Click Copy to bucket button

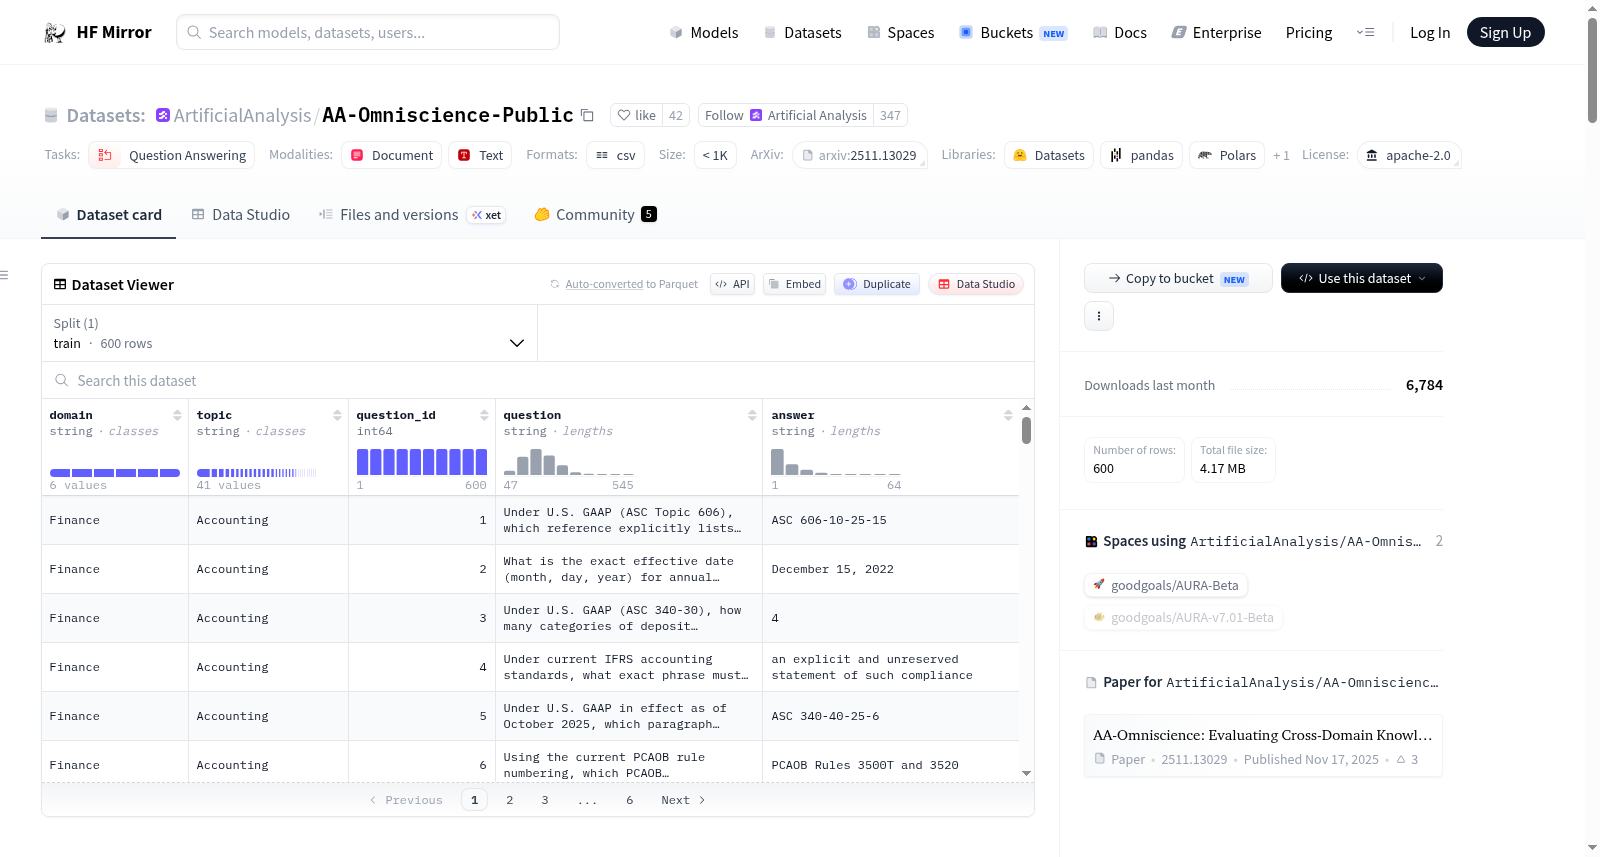coord(1178,278)
